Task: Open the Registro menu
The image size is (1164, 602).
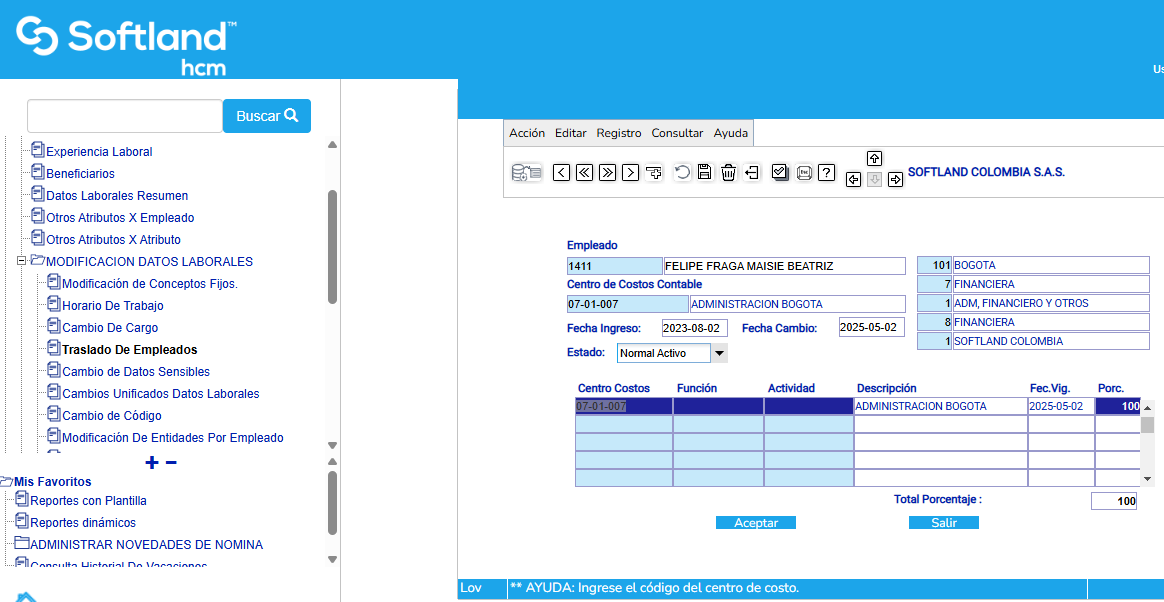Action: click(x=618, y=133)
